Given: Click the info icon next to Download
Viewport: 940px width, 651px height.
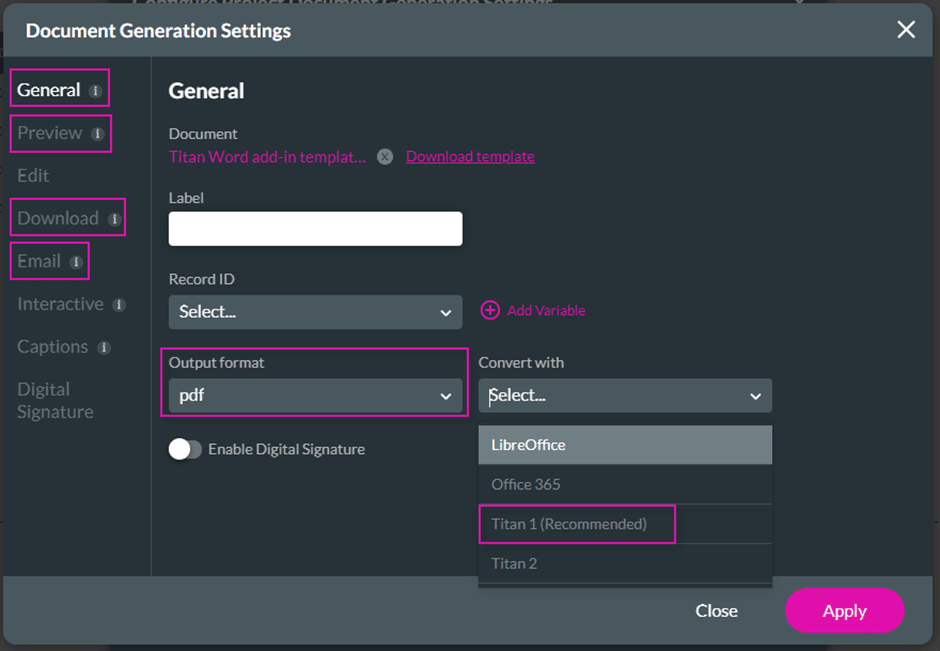Looking at the screenshot, I should pos(114,219).
